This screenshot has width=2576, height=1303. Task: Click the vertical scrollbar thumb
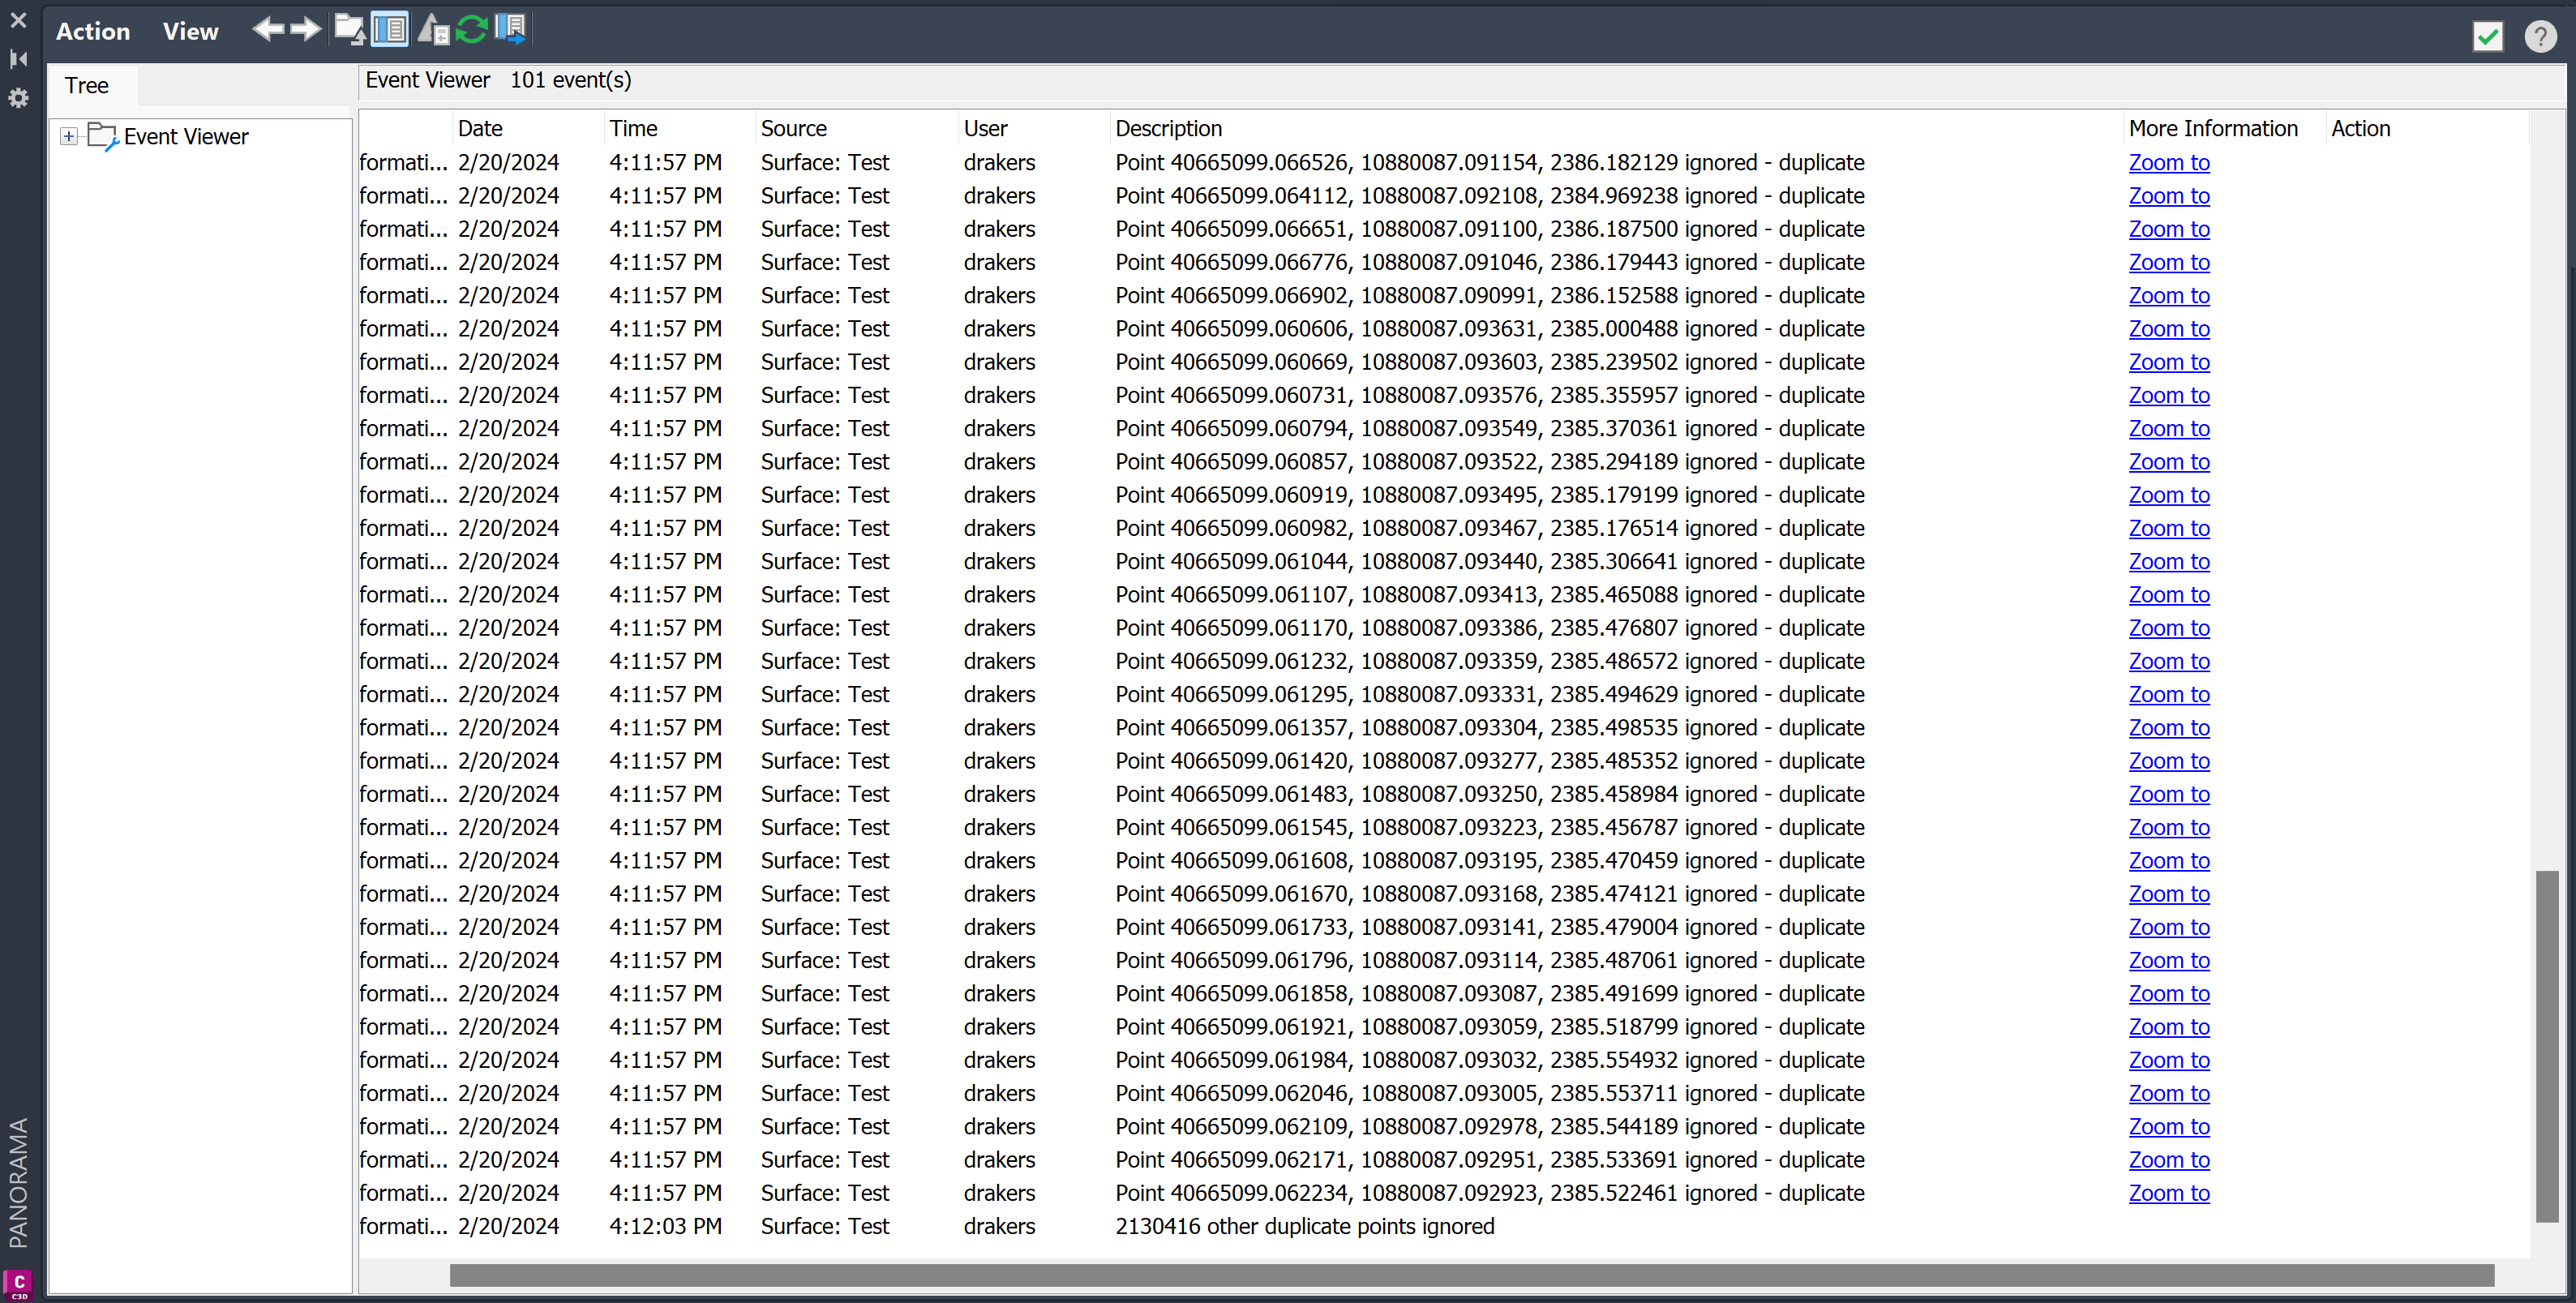(x=2546, y=1045)
